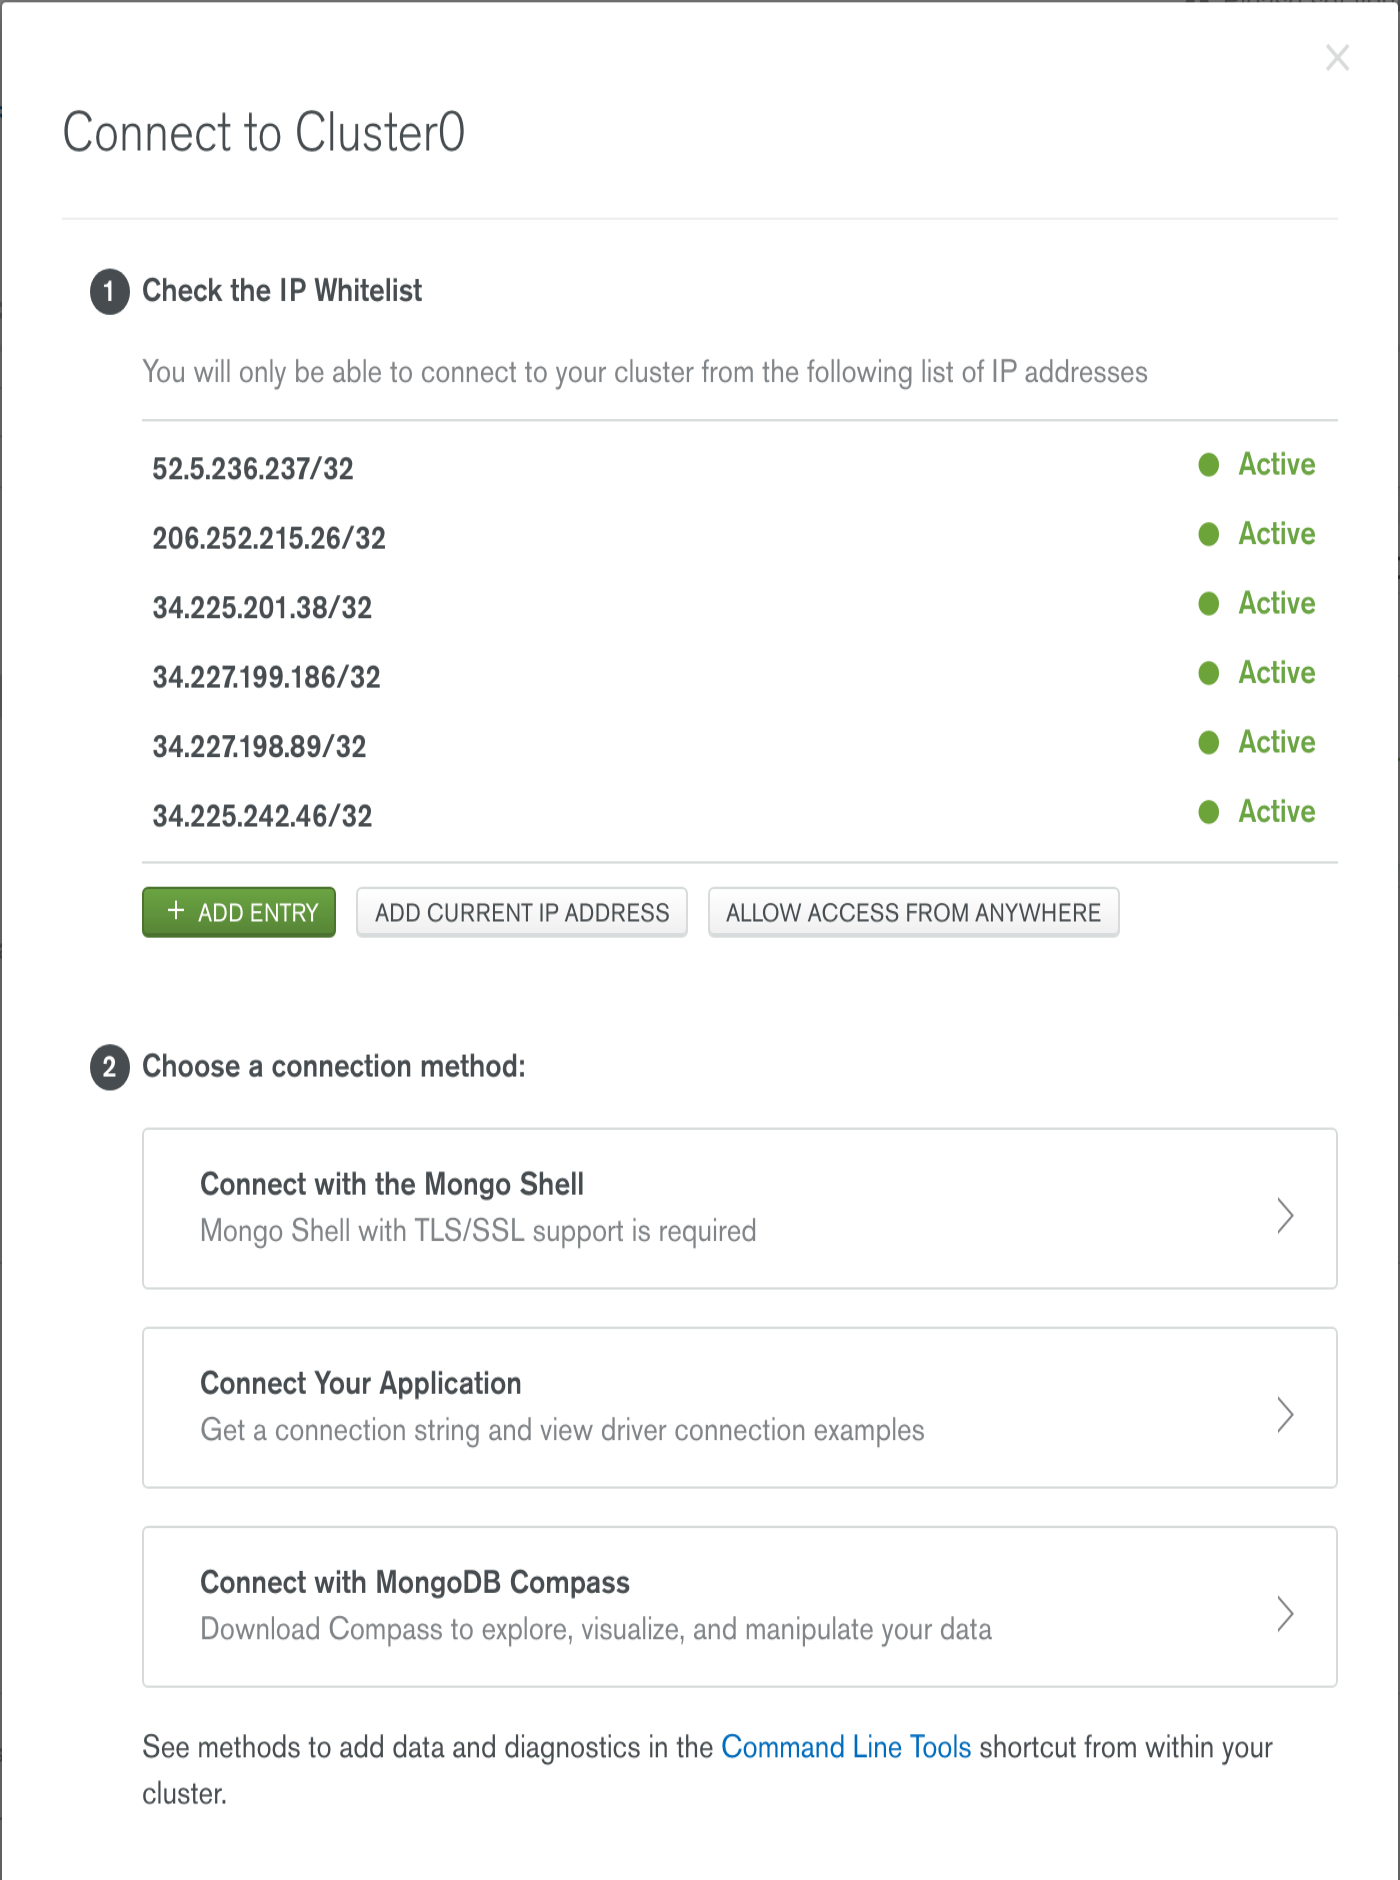Image resolution: width=1400 pixels, height=1880 pixels.
Task: Select IP entry 34.227.199.186/32
Action: pyautogui.click(x=266, y=677)
